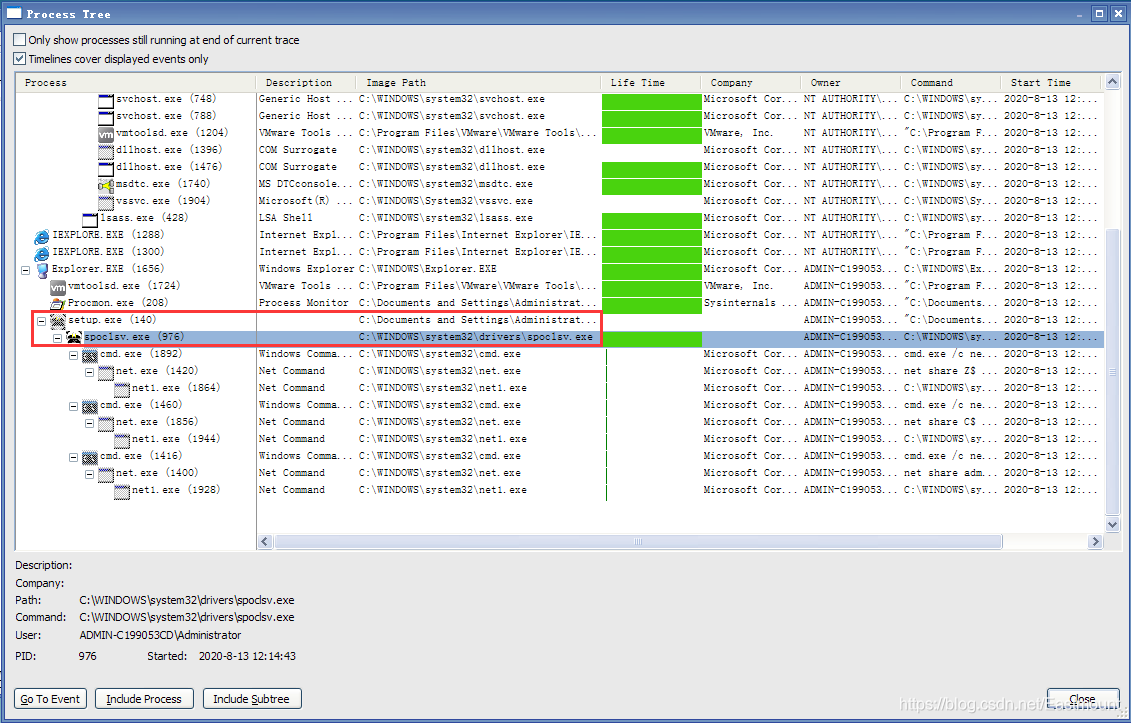Select the 'Process Monitor' description cell

304,303
